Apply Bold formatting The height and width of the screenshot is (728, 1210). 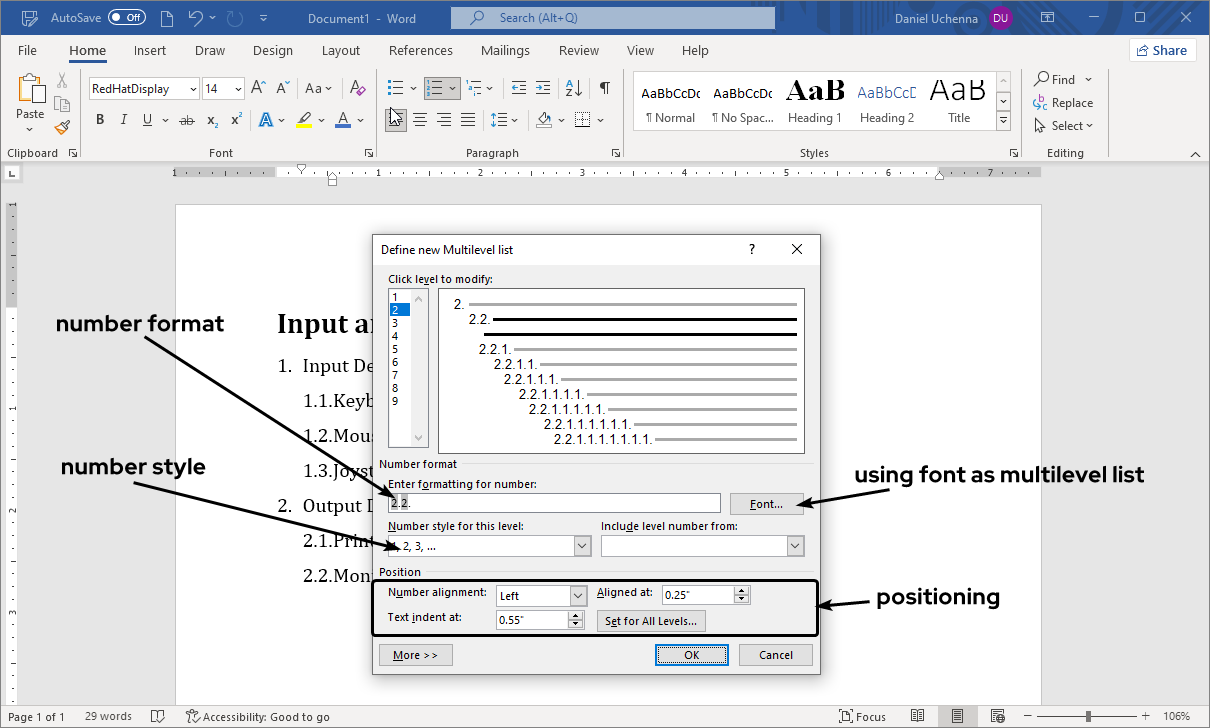coord(100,120)
